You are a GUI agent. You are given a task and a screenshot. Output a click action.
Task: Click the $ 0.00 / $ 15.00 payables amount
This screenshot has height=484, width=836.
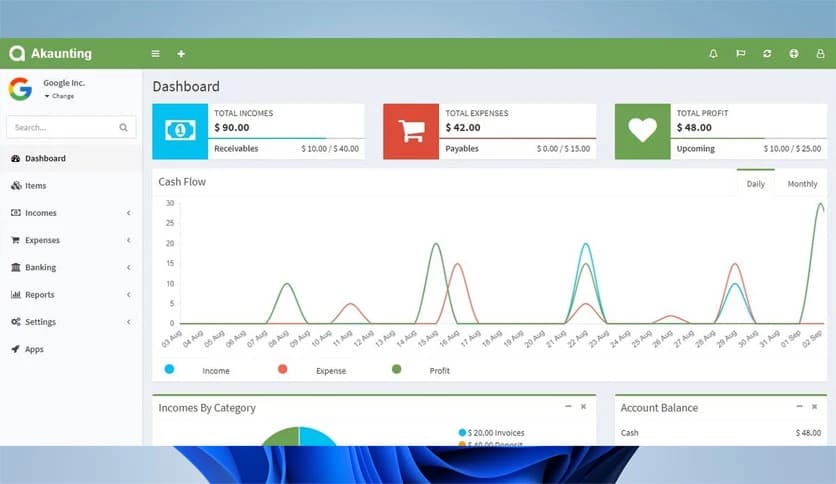(x=564, y=149)
